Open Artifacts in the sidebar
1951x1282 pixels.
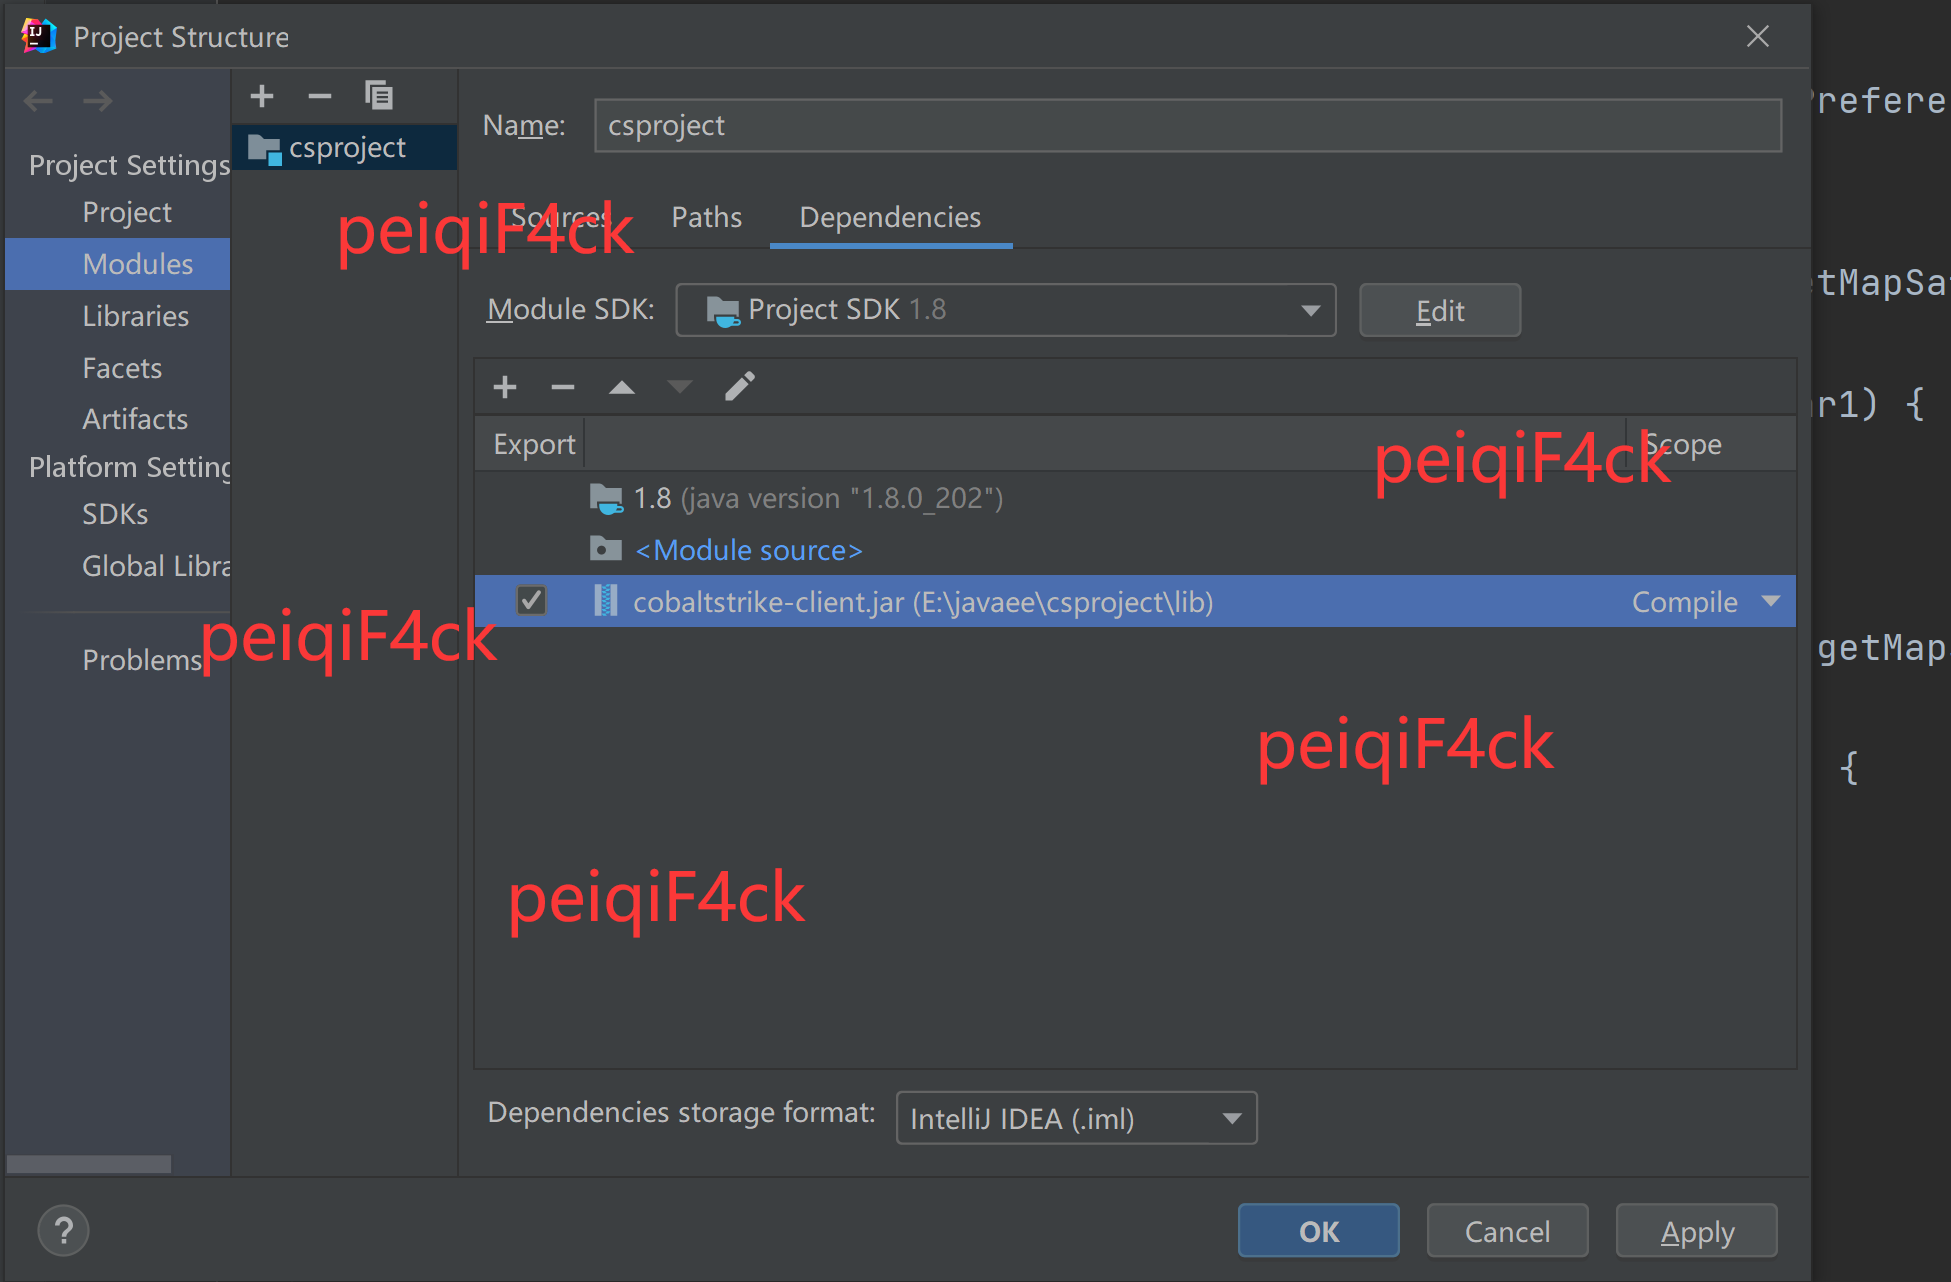[135, 419]
